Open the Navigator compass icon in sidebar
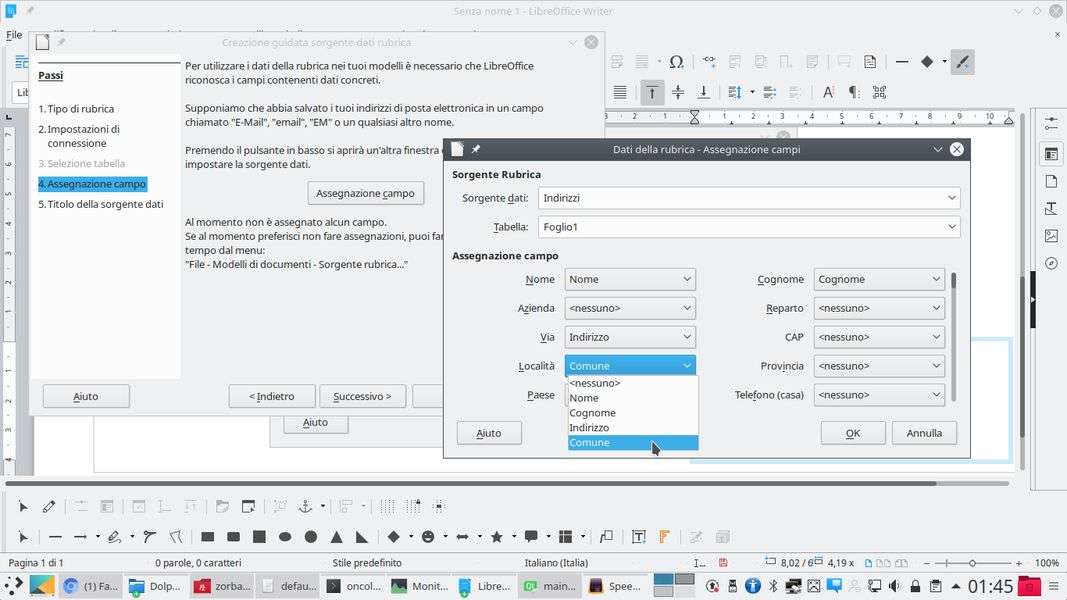The image size is (1067, 600). coord(1051,264)
